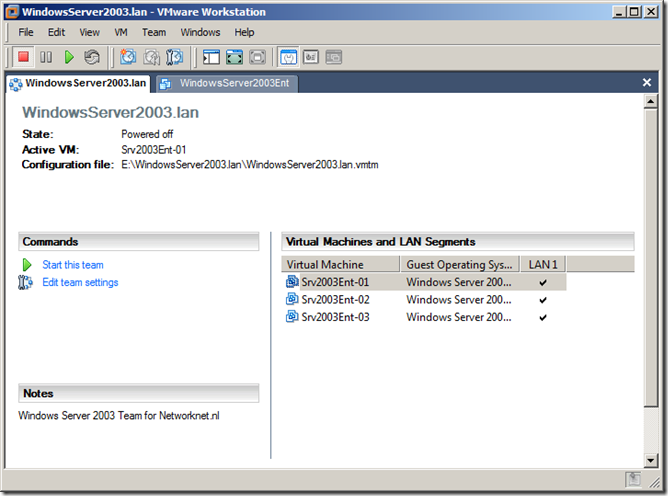This screenshot has width=668, height=496.
Task: Open the Team menu
Action: (154, 32)
